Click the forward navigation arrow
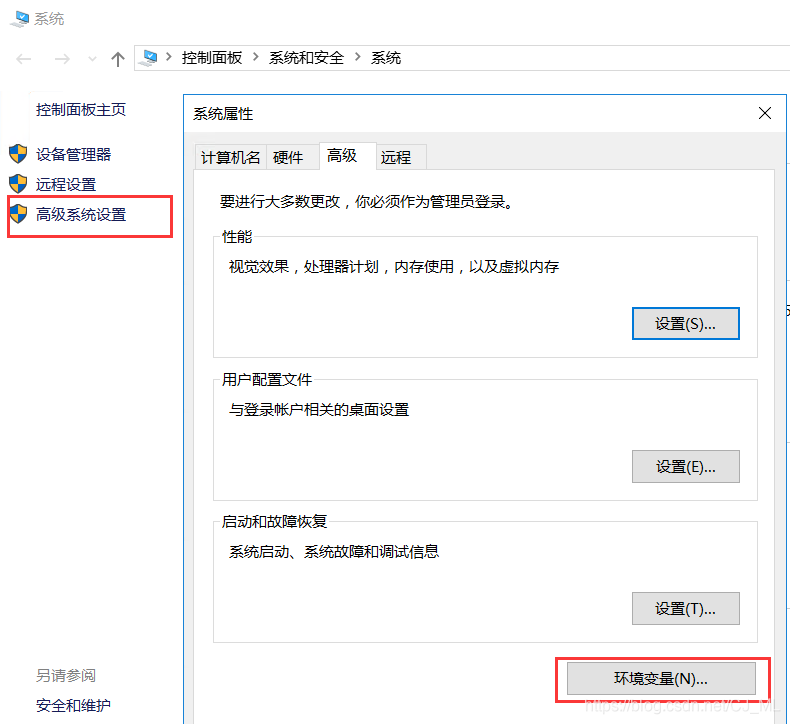 pyautogui.click(x=61, y=59)
